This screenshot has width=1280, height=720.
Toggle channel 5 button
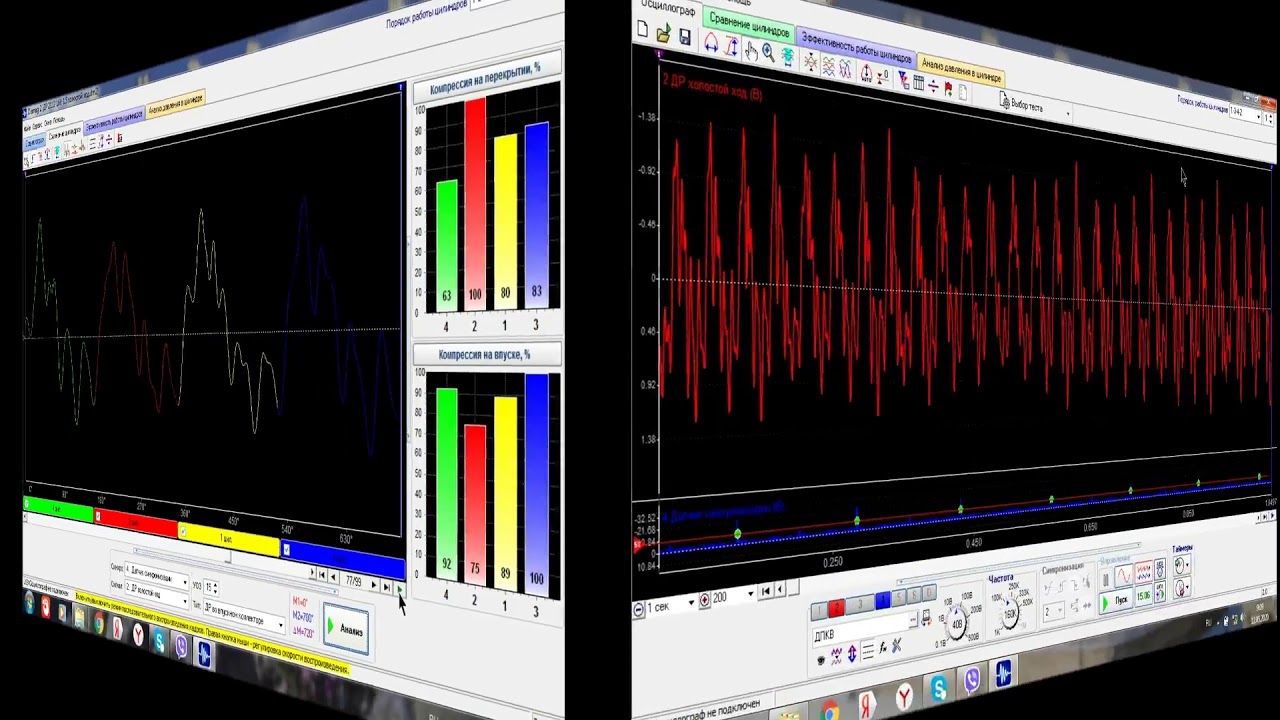tap(899, 597)
